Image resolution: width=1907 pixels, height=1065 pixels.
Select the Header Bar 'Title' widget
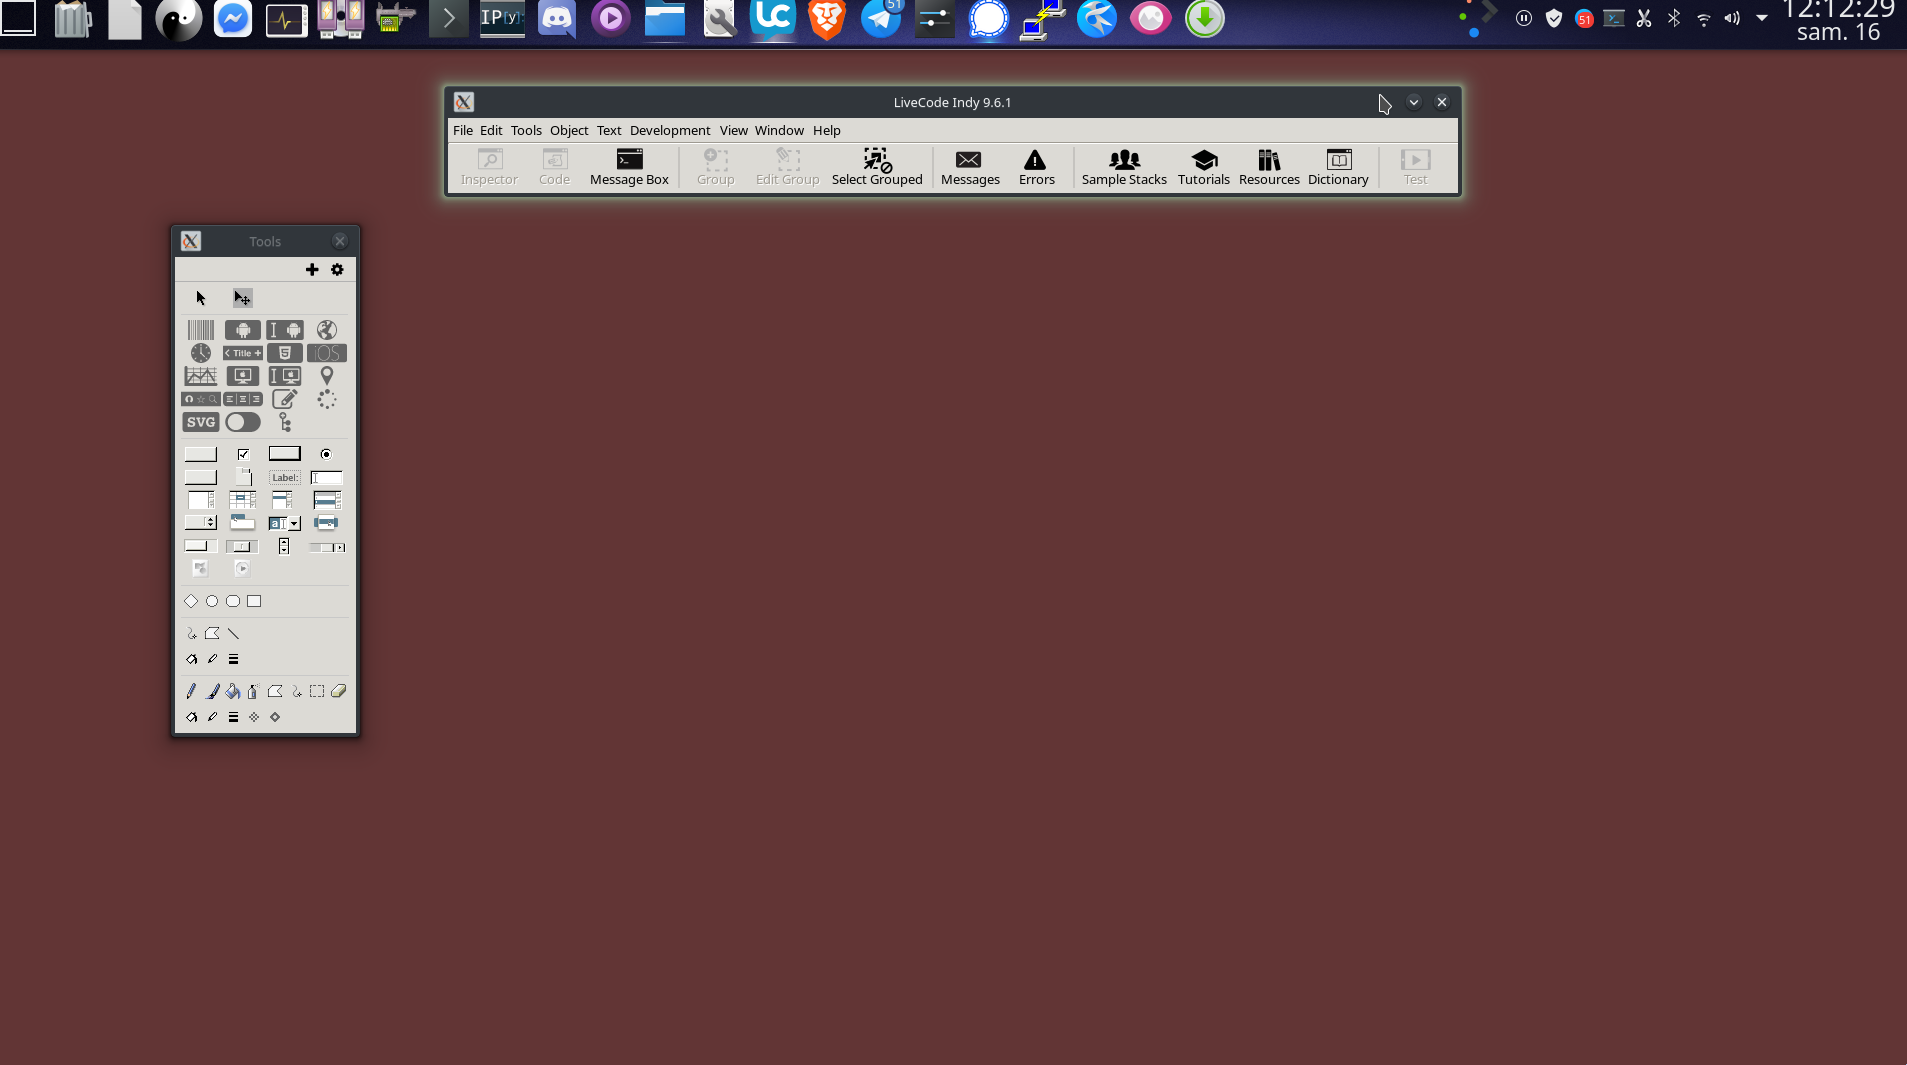coord(243,353)
